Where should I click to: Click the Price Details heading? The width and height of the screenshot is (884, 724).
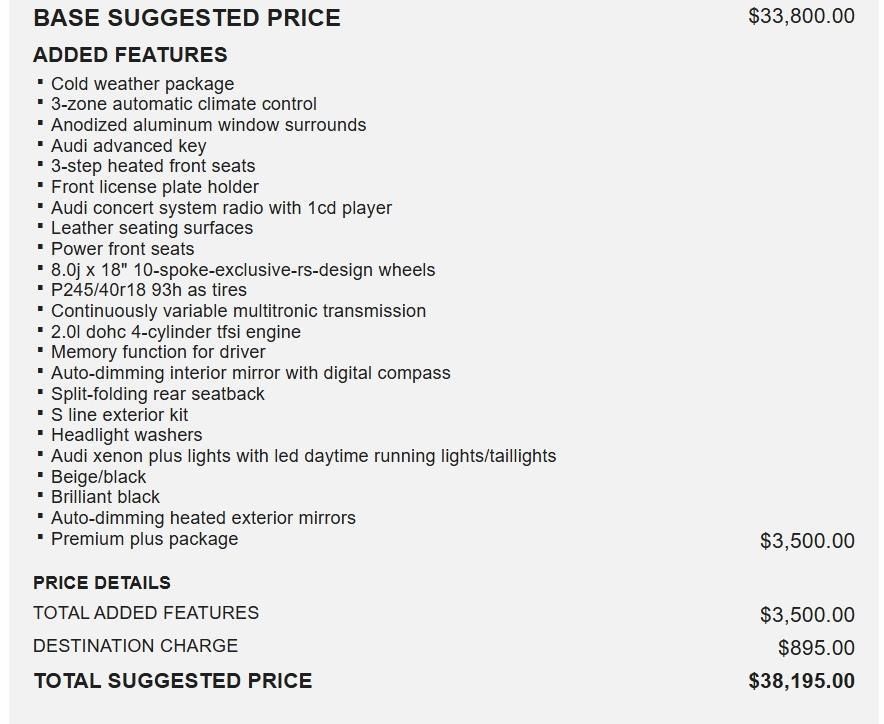point(102,583)
